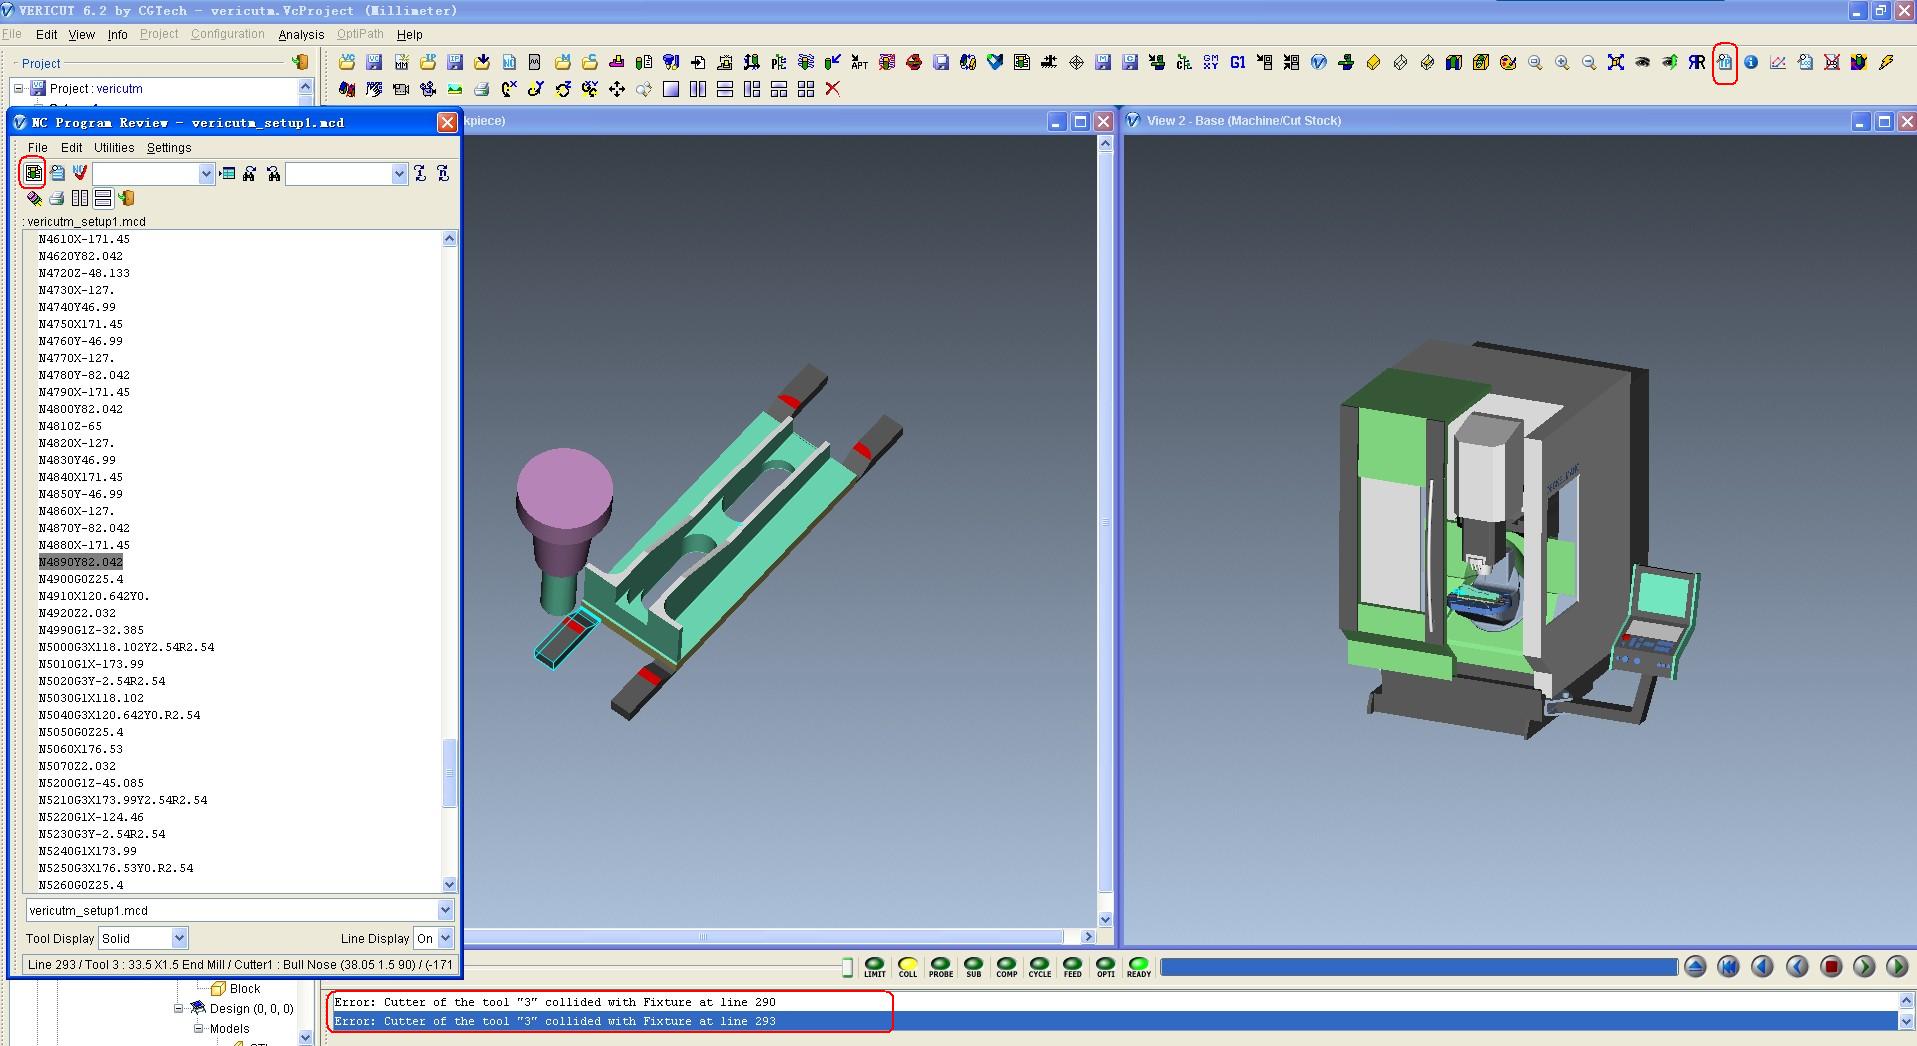1917x1046 pixels.
Task: Click the eye view icon
Action: (x=1643, y=62)
